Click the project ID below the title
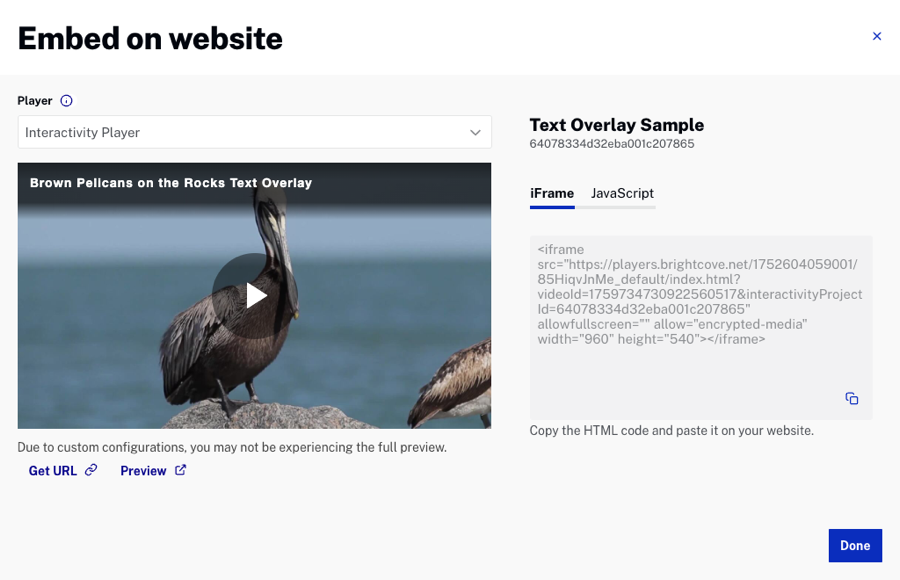Screen dimensions: 900x580 pos(611,144)
